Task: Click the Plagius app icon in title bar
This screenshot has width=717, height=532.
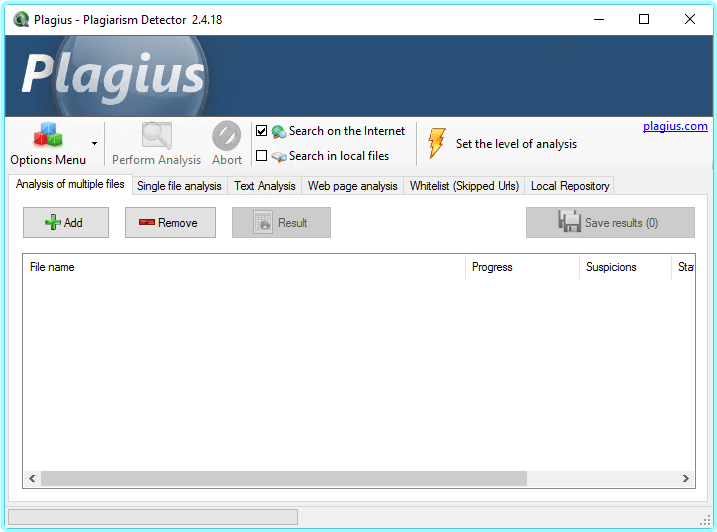Action: pos(21,19)
